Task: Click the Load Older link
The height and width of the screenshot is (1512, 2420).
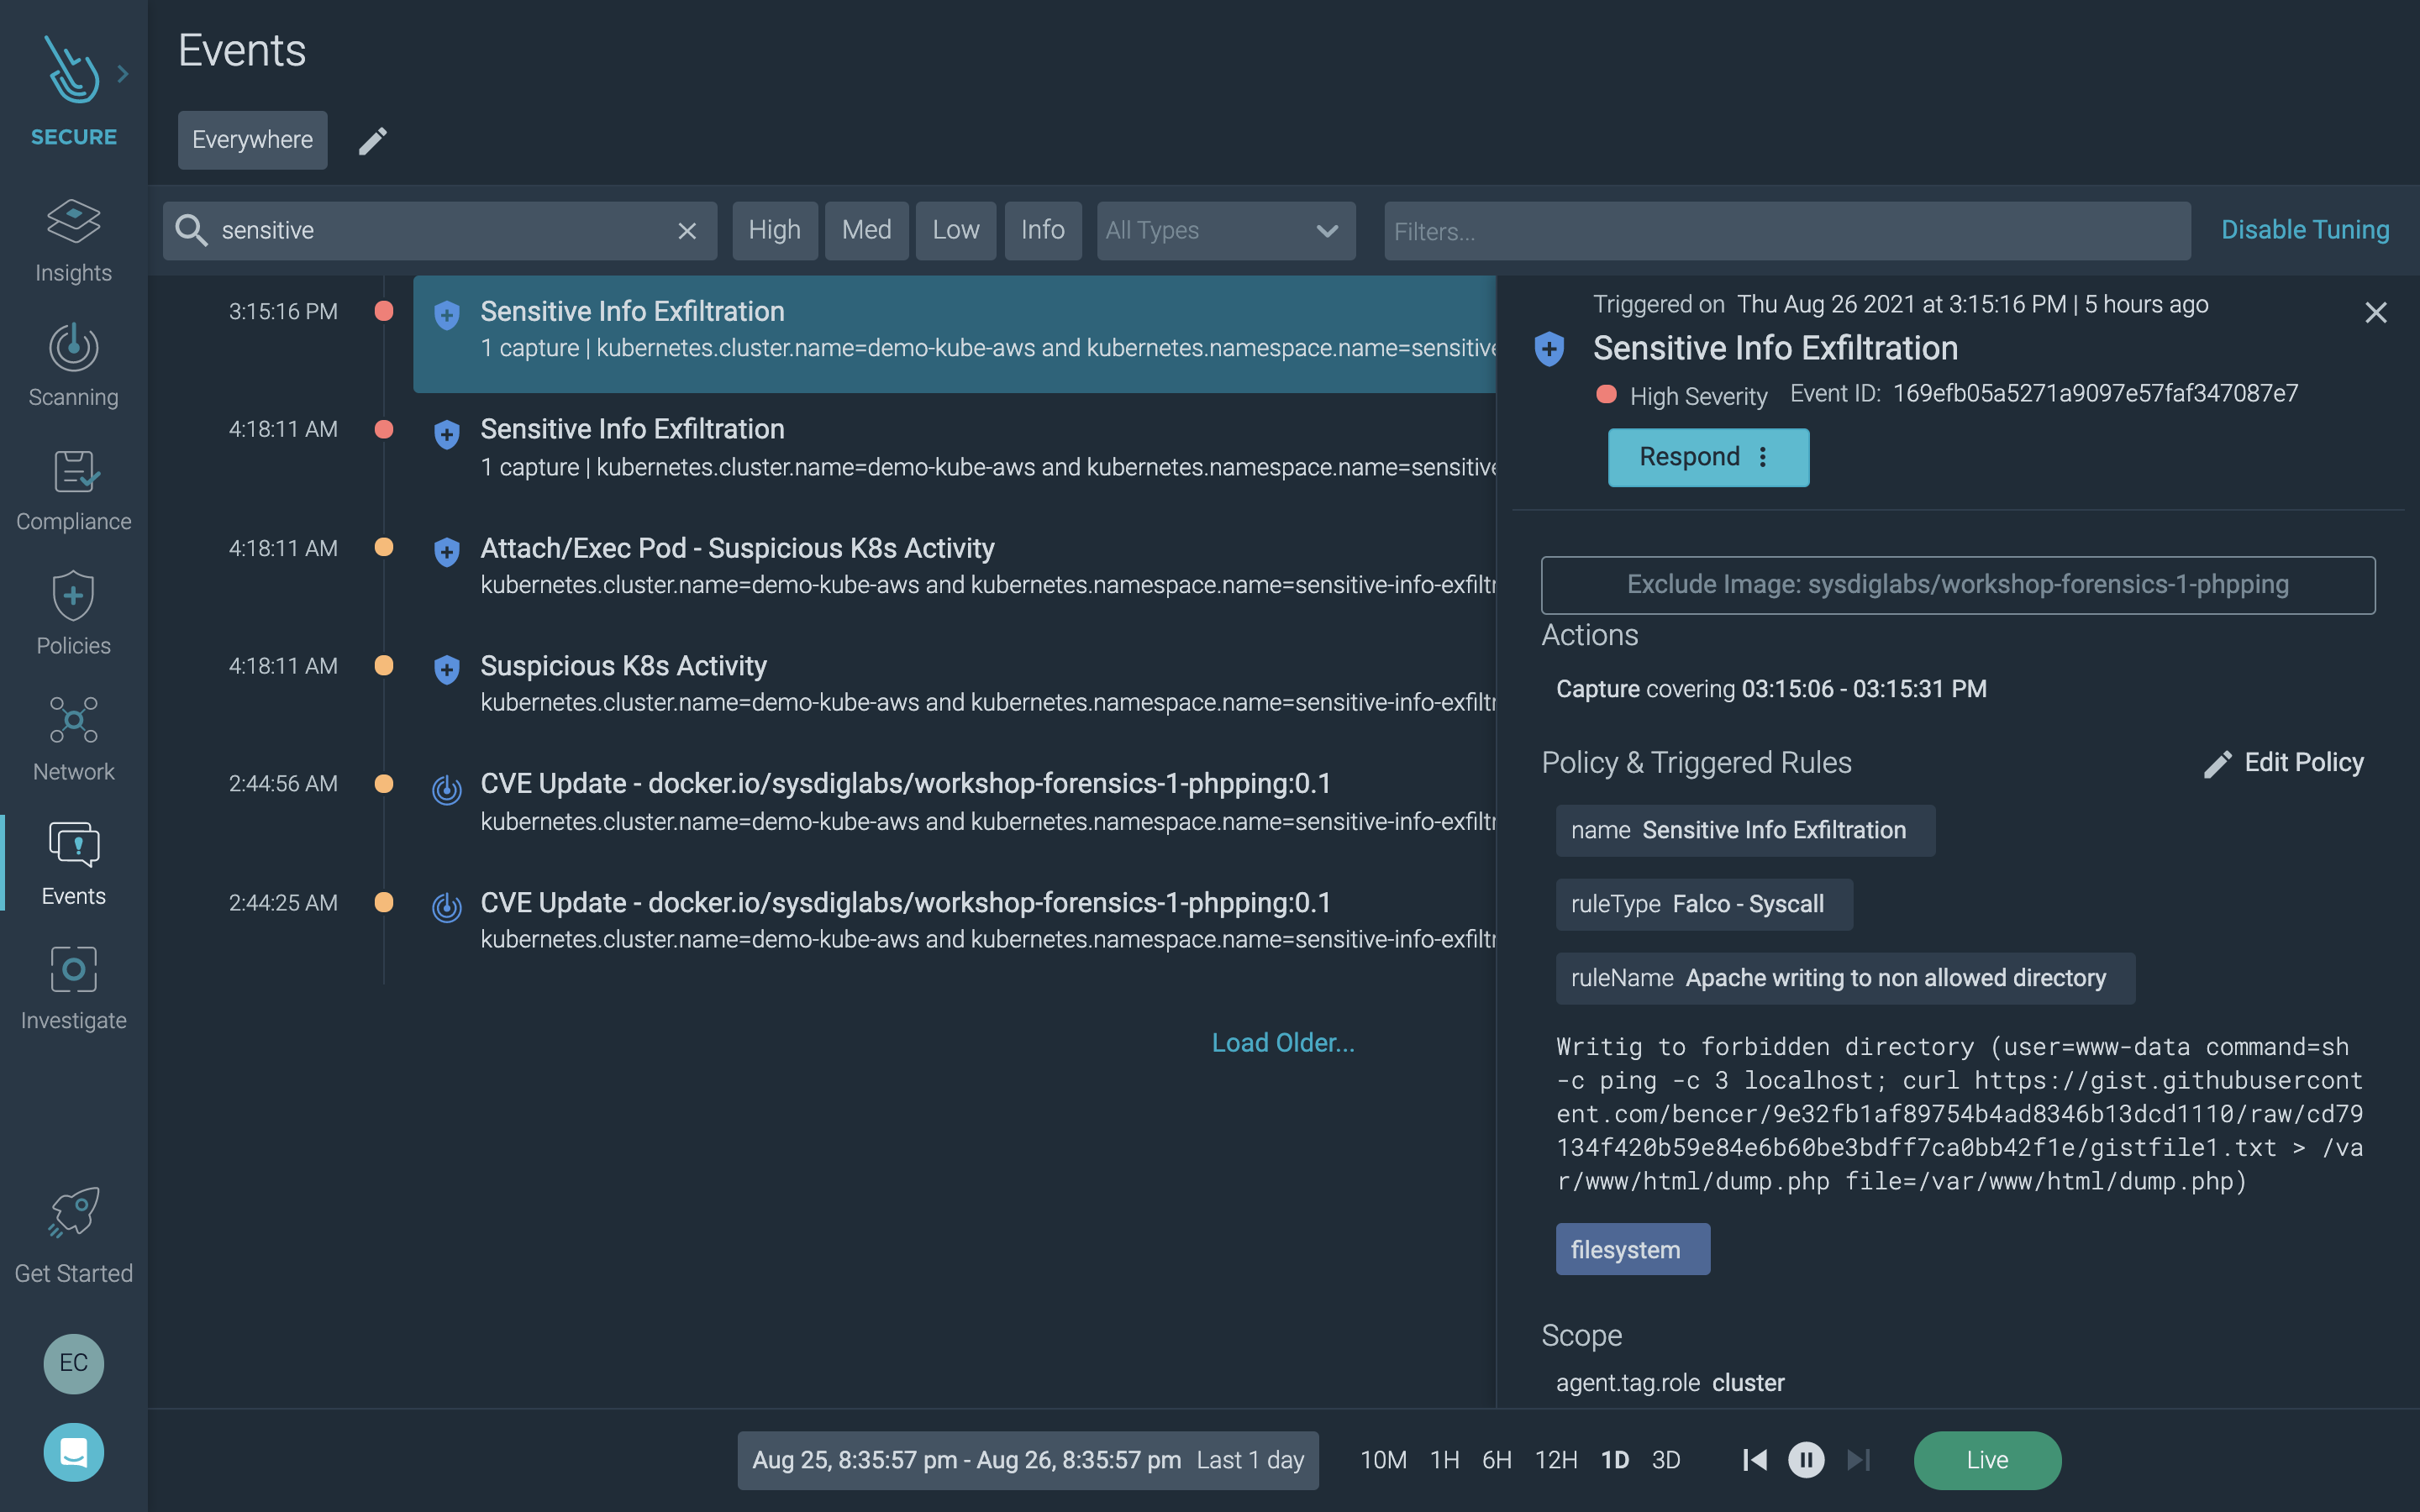Action: 1282,1043
